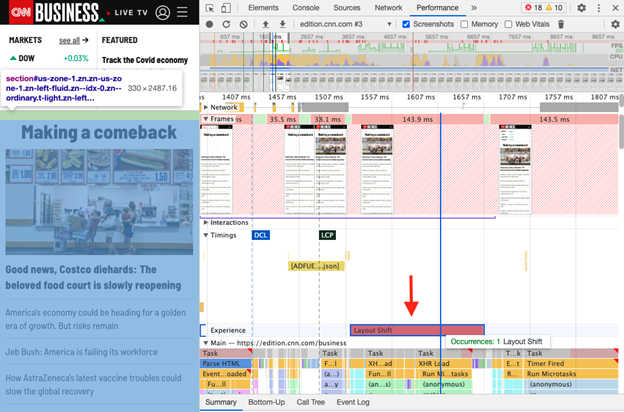Toggle the Screenshots checkbox
Viewport: 624px width, 412px height.
405,24
